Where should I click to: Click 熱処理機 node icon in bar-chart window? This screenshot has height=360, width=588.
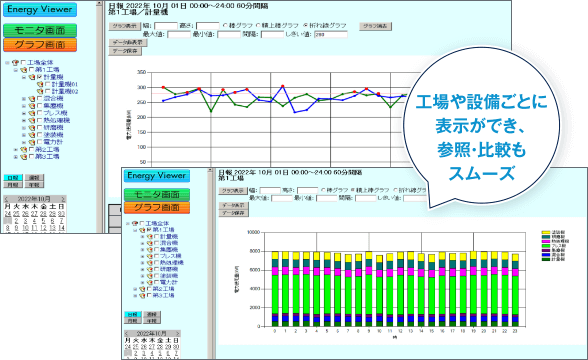point(150,263)
